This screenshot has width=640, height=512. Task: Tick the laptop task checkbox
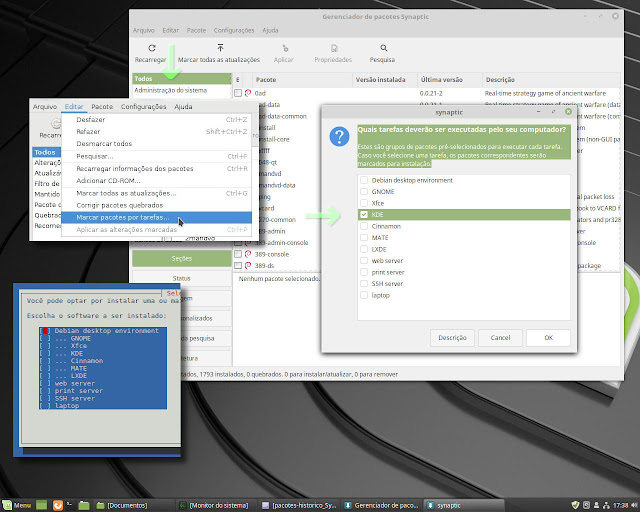(364, 295)
